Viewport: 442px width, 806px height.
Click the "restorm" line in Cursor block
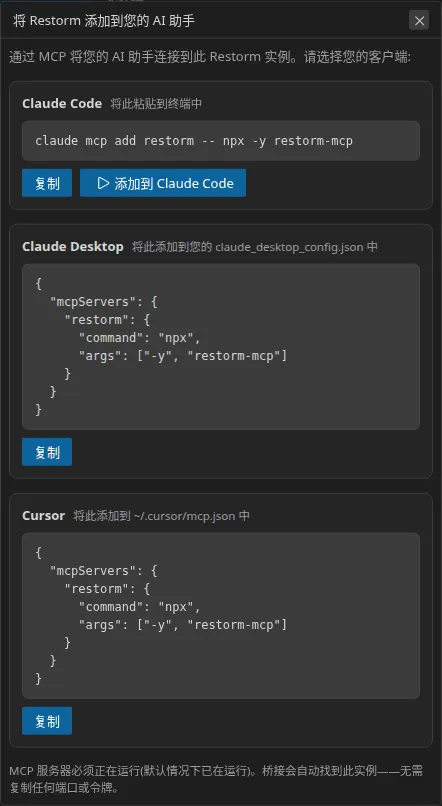point(107,589)
